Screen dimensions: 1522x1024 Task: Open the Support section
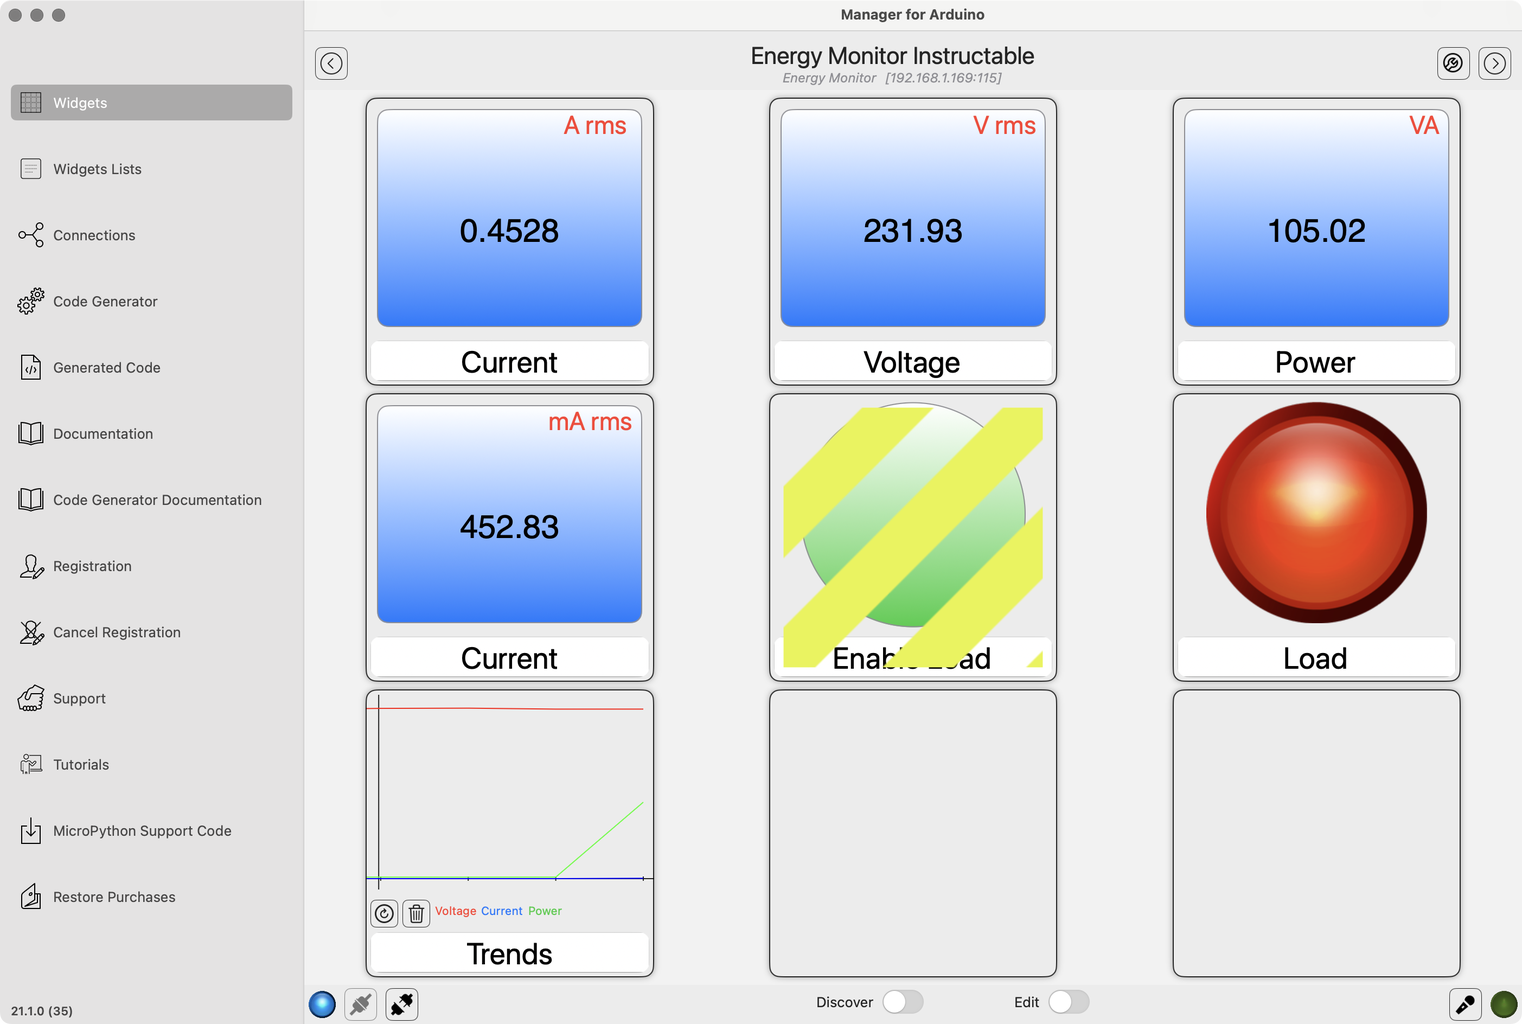(79, 698)
